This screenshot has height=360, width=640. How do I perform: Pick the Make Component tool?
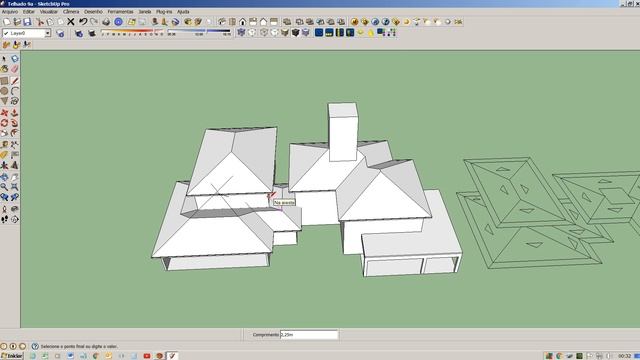(x=15, y=59)
